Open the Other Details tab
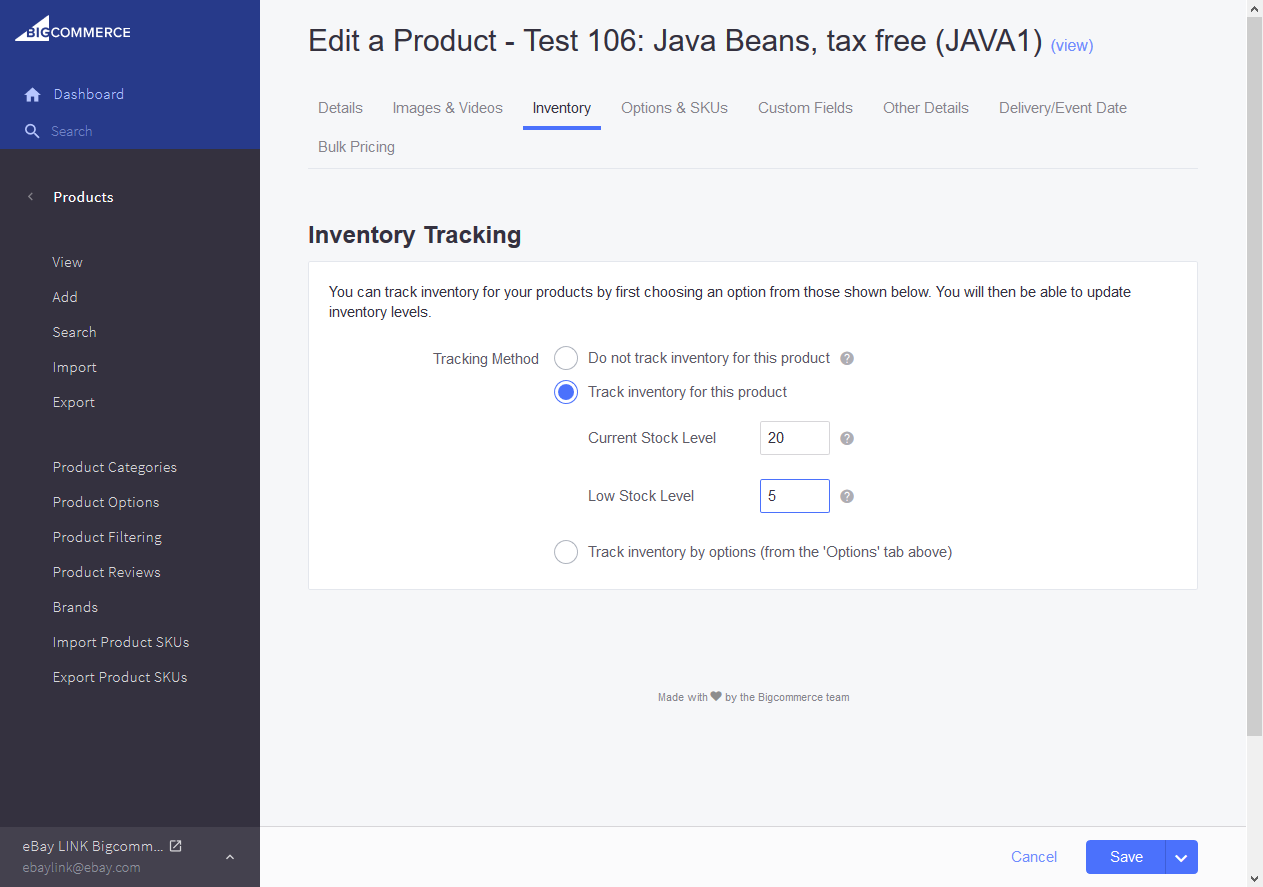The width and height of the screenshot is (1263, 887). (x=926, y=108)
